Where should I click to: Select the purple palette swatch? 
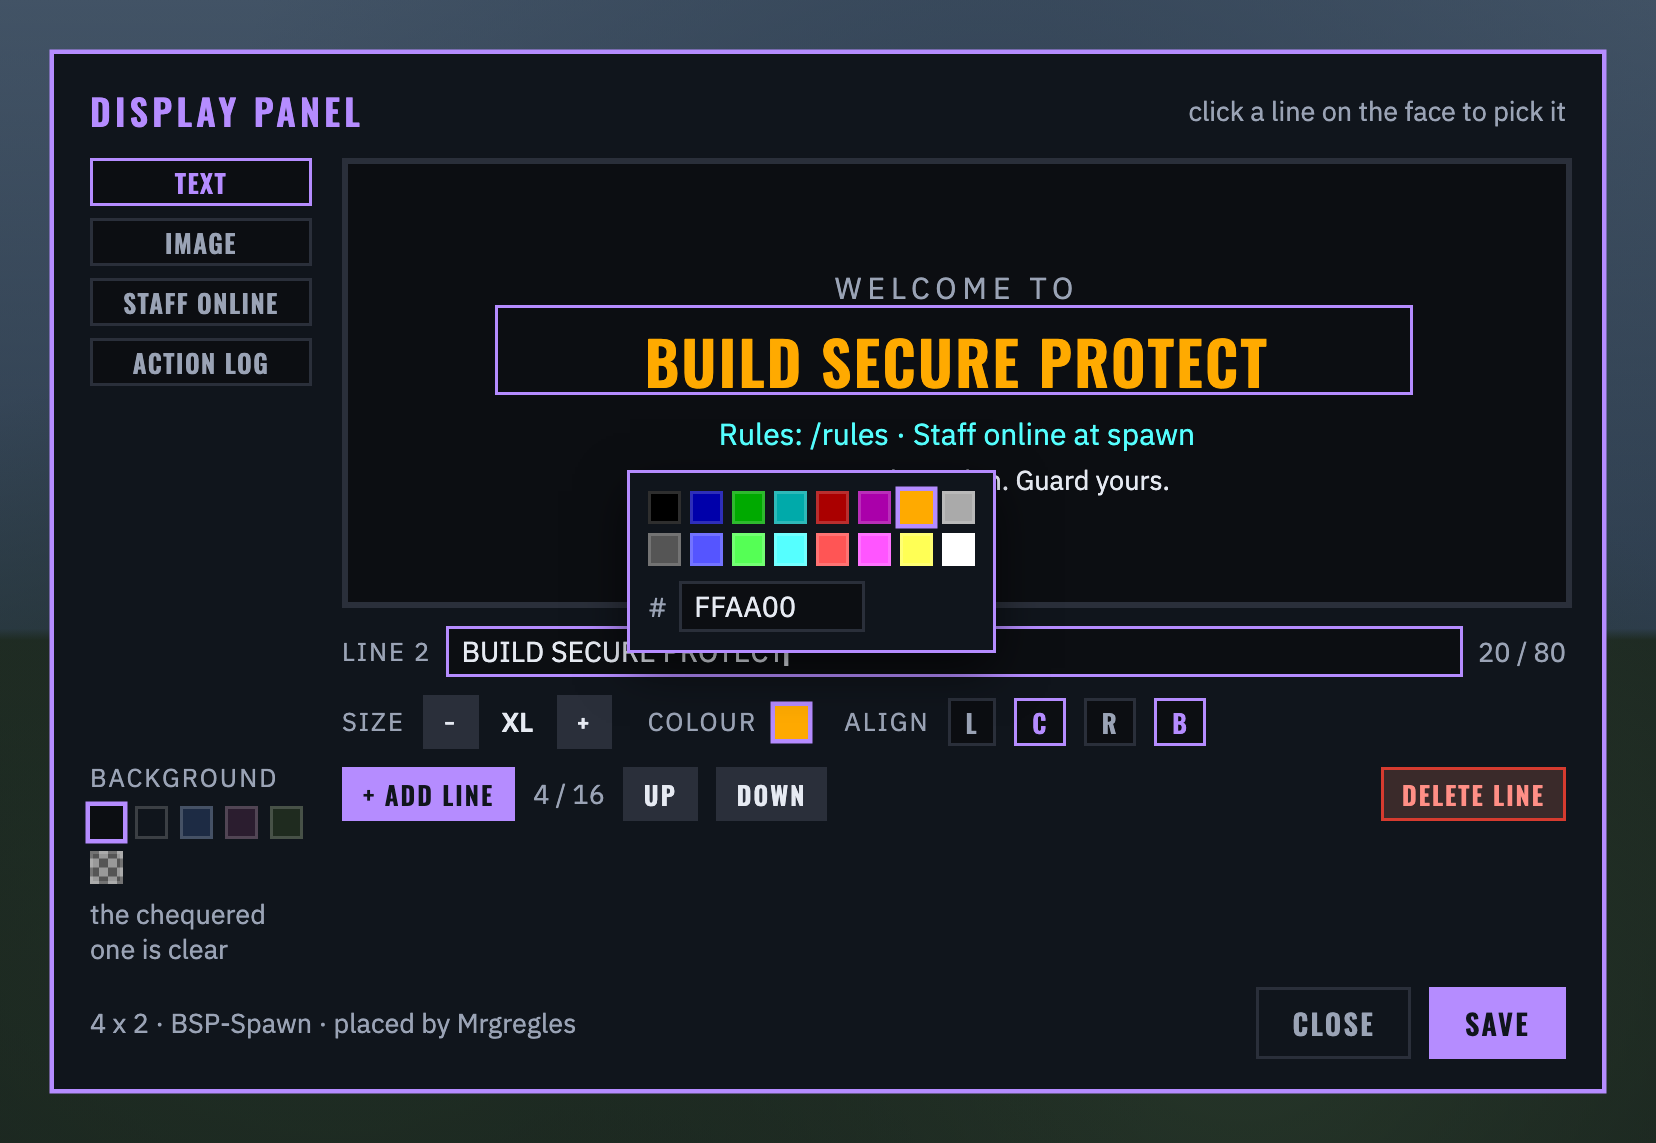(x=874, y=507)
